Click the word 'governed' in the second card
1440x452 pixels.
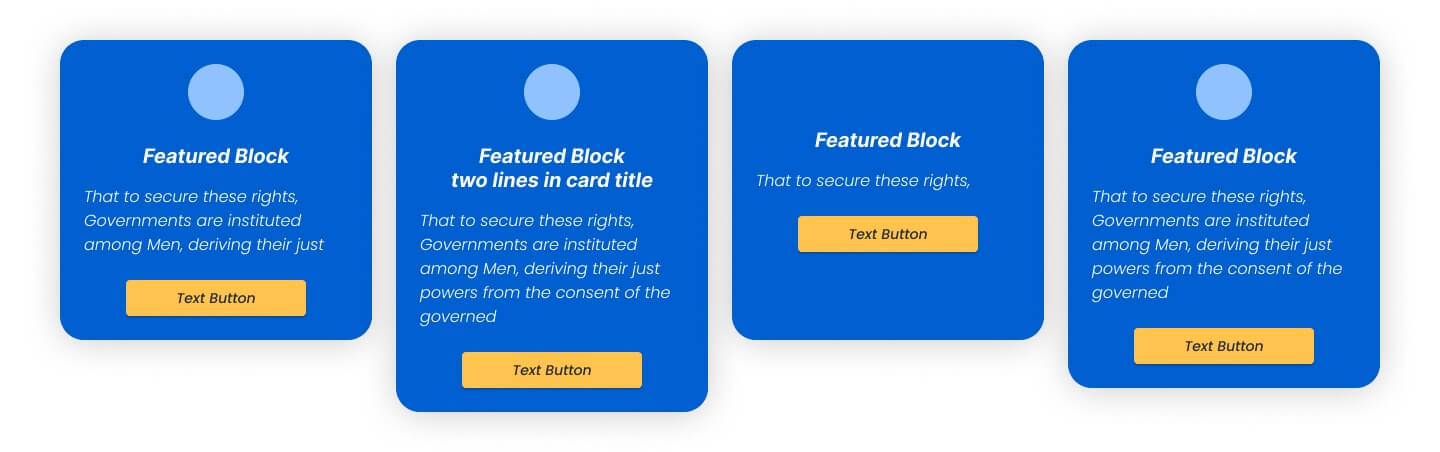pos(458,316)
